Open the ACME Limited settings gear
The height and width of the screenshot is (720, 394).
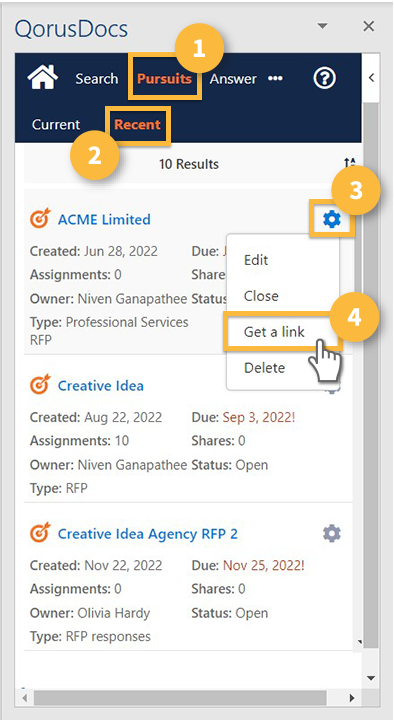click(x=332, y=220)
